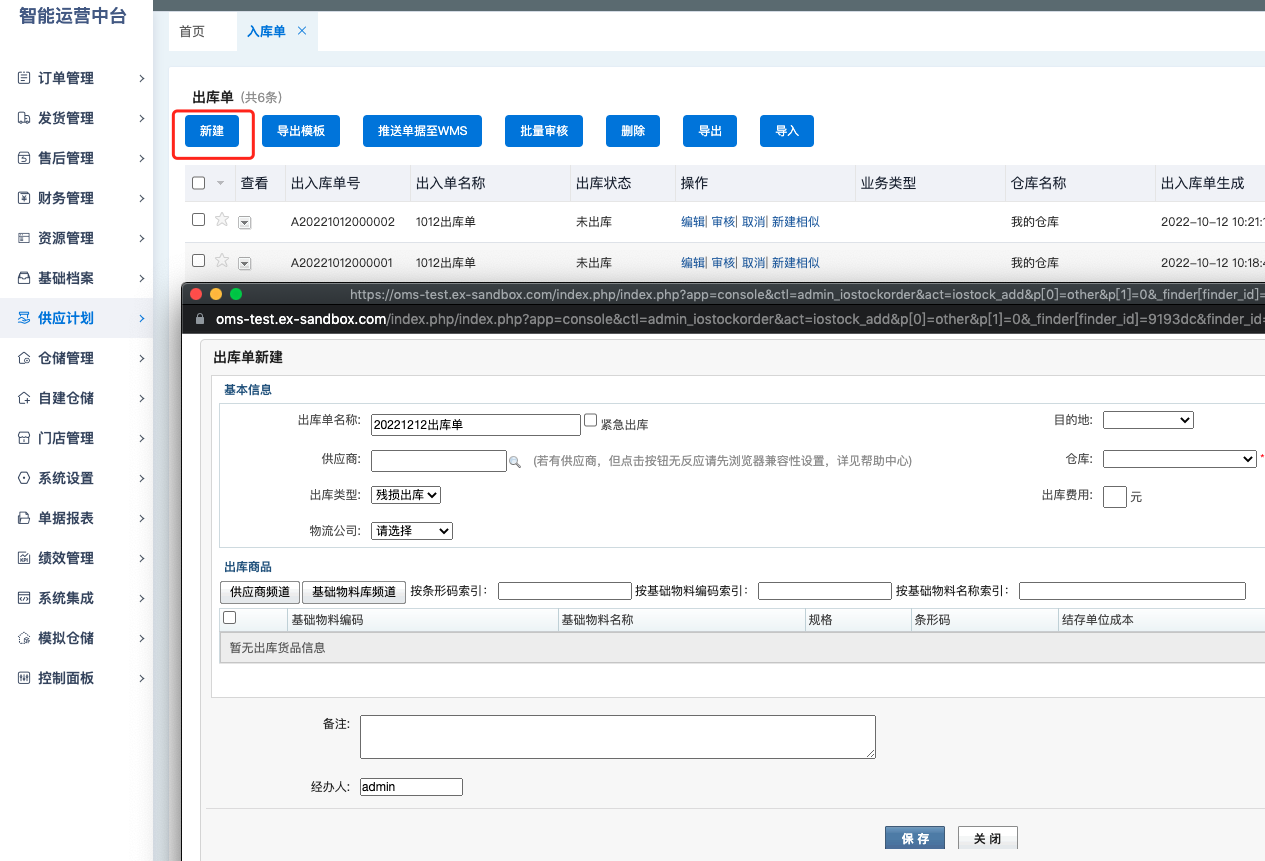This screenshot has width=1265, height=861.
Task: Click 取消 link for A20221012000001
Action: 754,263
